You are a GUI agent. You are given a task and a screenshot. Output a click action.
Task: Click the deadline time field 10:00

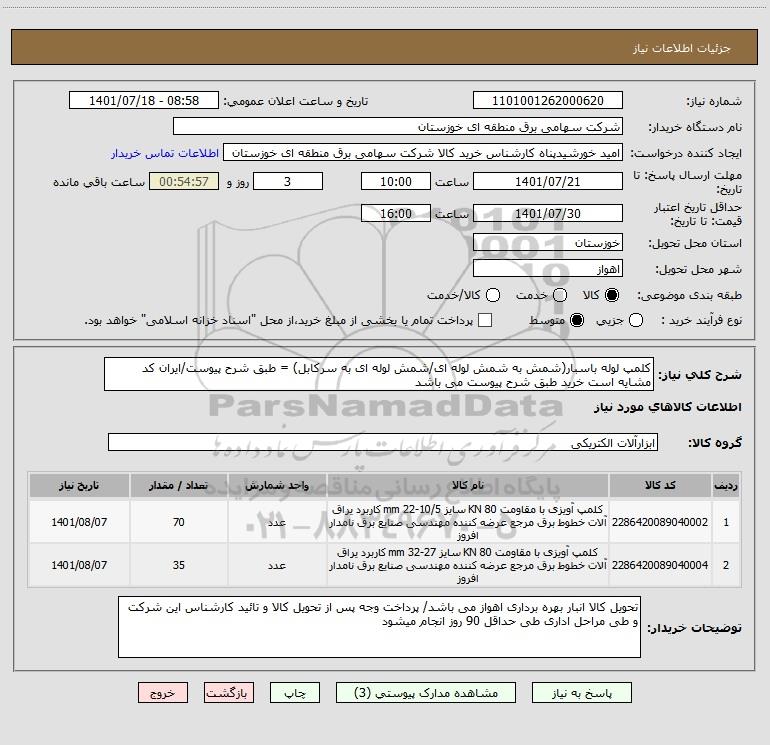click(x=396, y=181)
